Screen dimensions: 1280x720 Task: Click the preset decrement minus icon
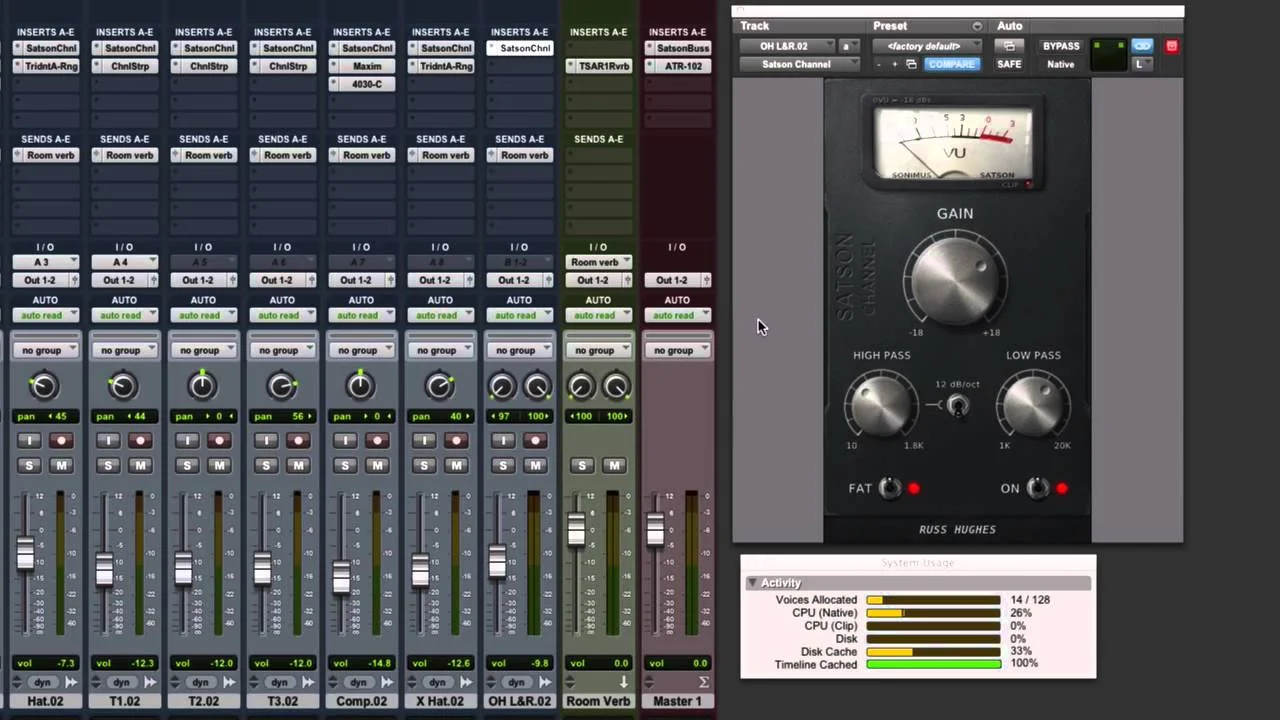(x=878, y=63)
